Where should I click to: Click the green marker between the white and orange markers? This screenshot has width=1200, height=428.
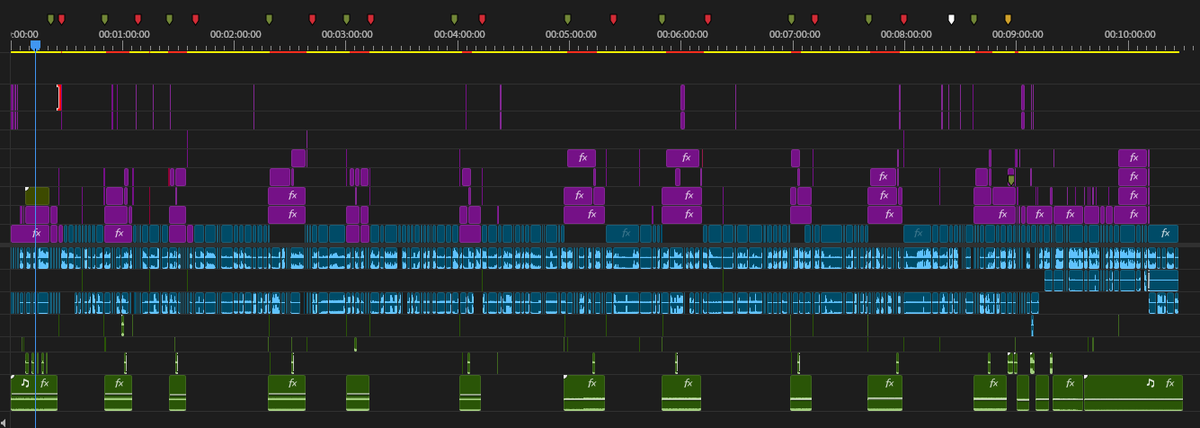(974, 18)
